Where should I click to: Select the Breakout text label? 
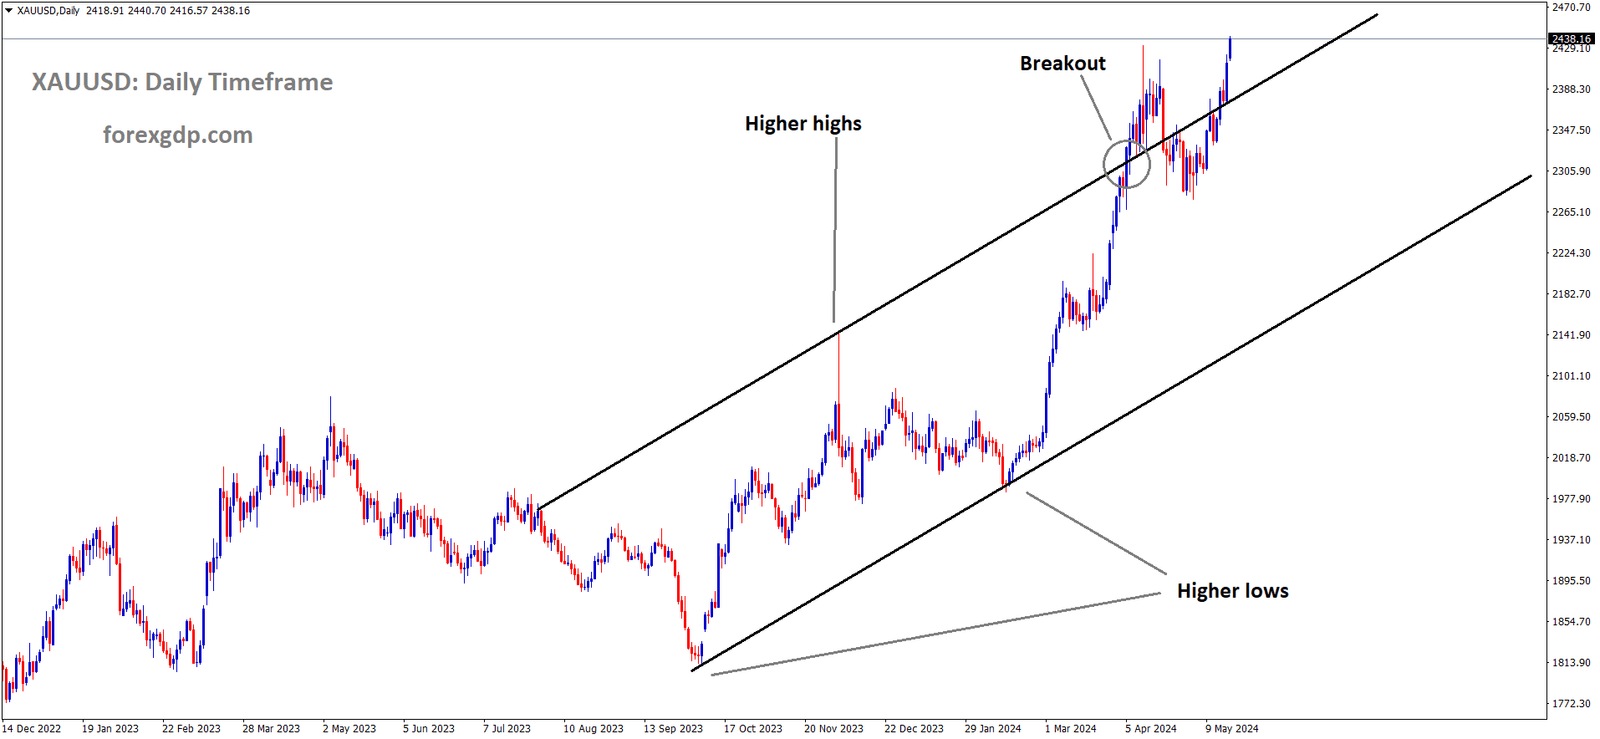click(1062, 63)
